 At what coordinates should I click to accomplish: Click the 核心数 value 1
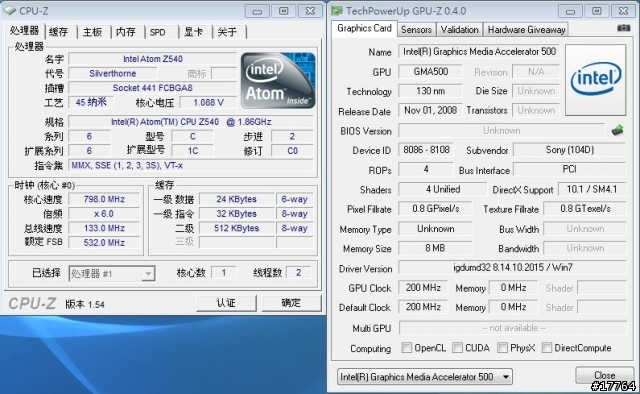(224, 273)
